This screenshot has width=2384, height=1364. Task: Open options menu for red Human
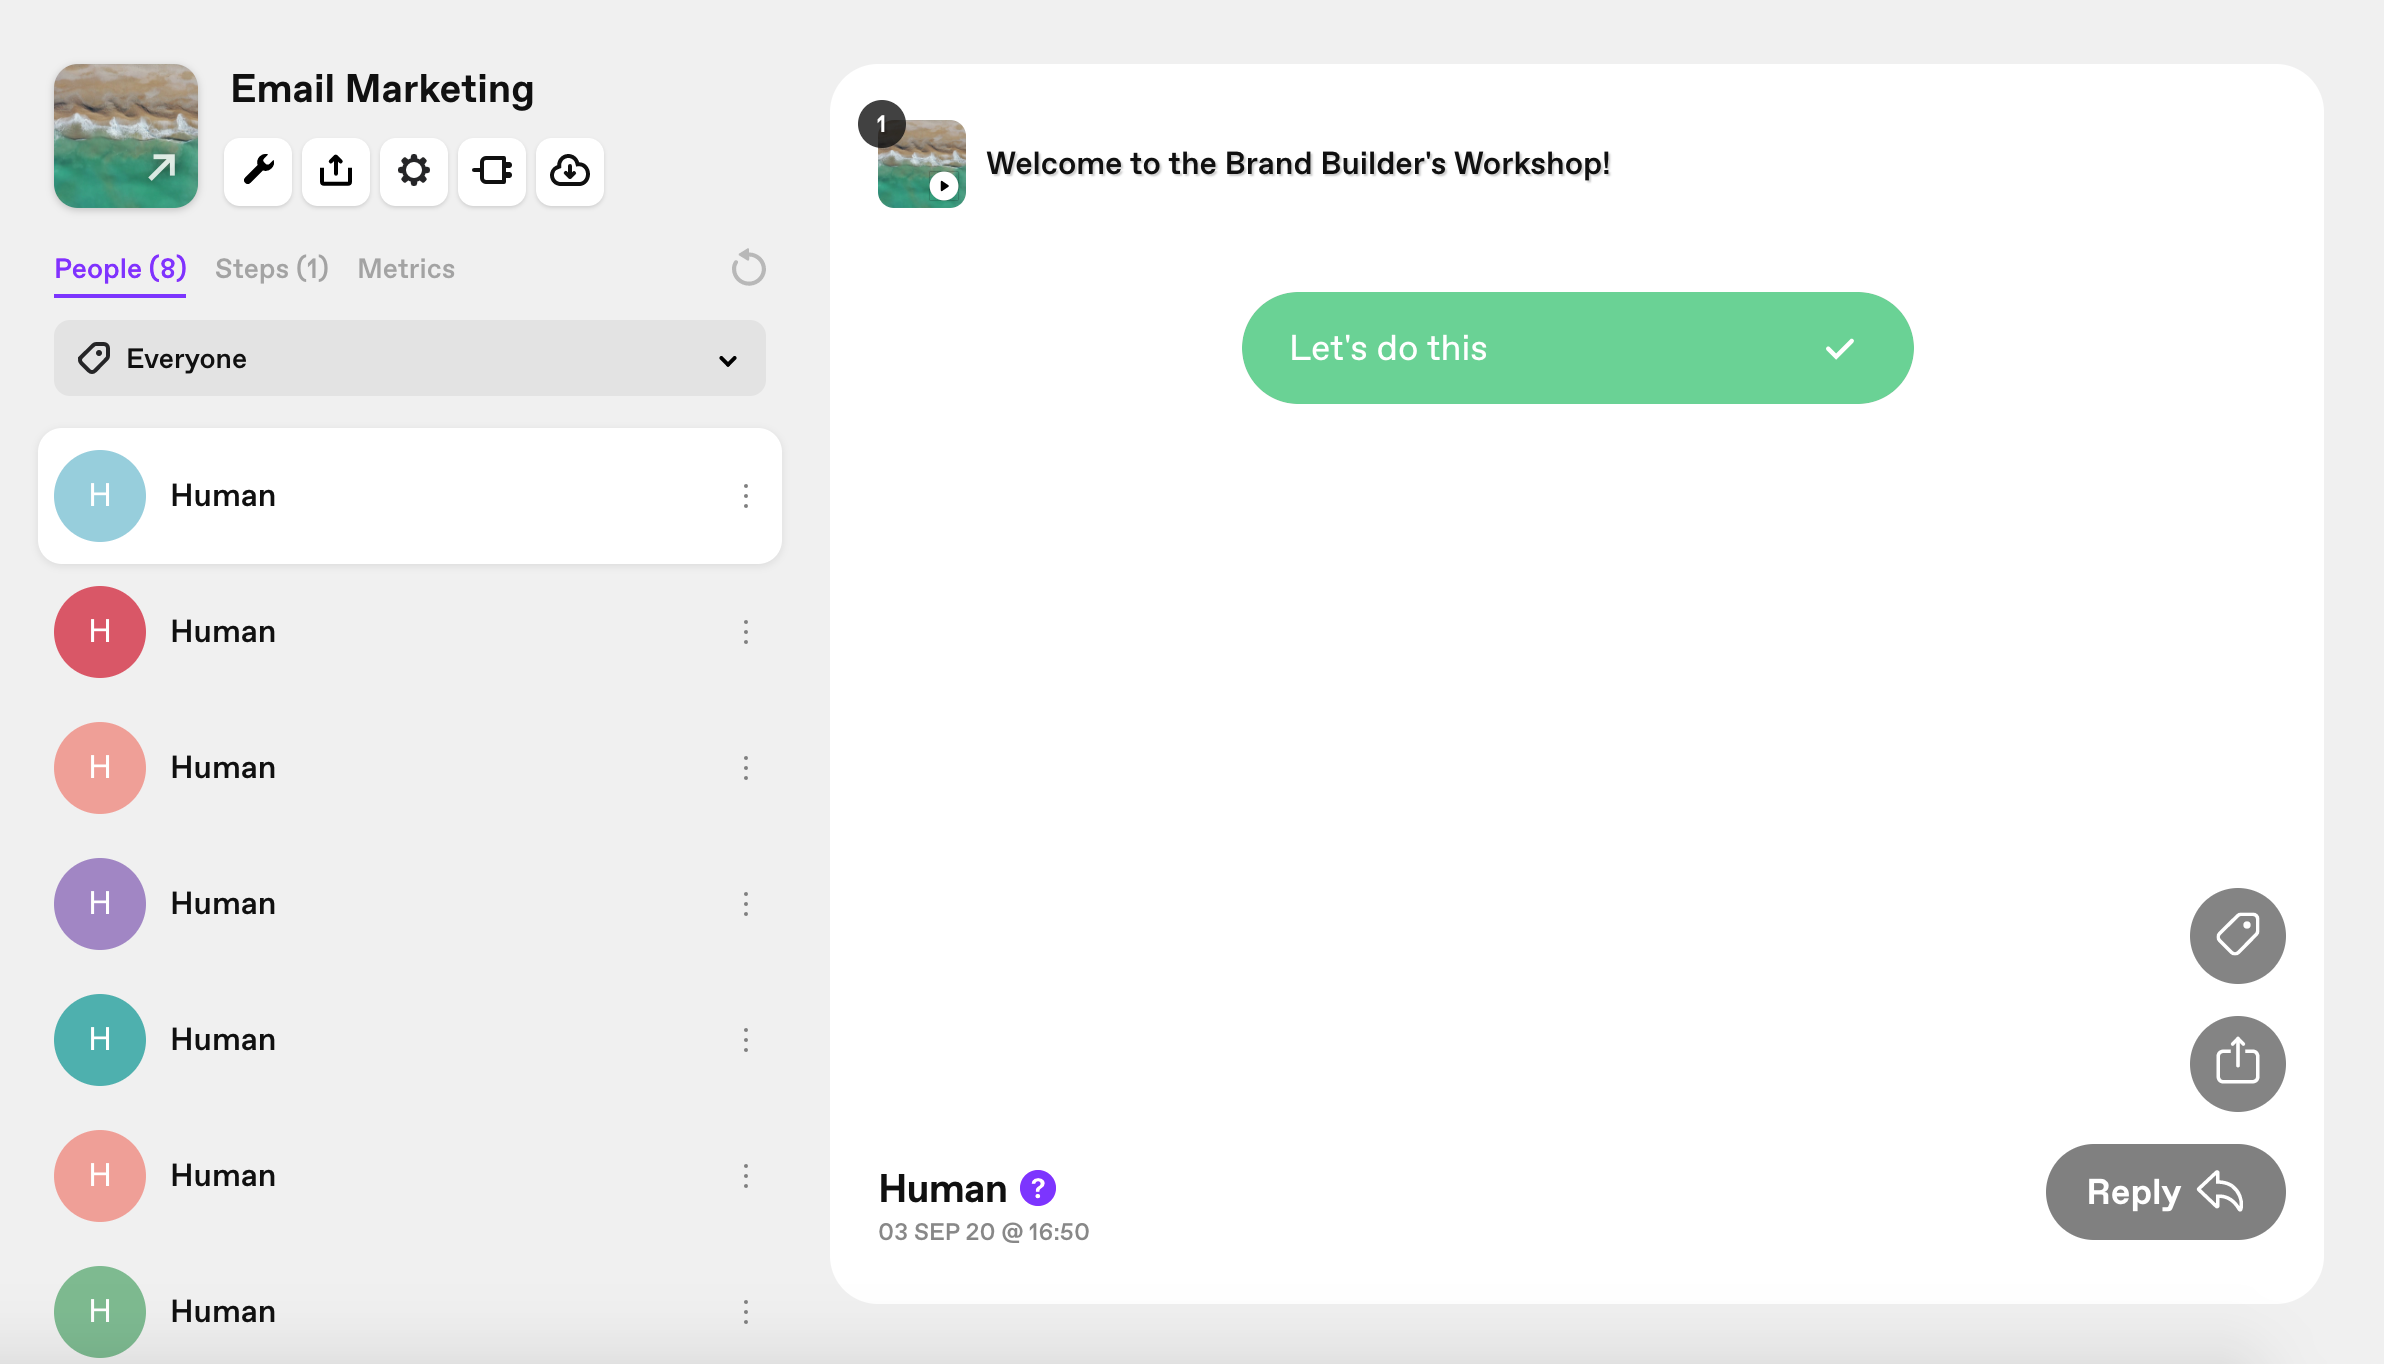pyautogui.click(x=746, y=632)
